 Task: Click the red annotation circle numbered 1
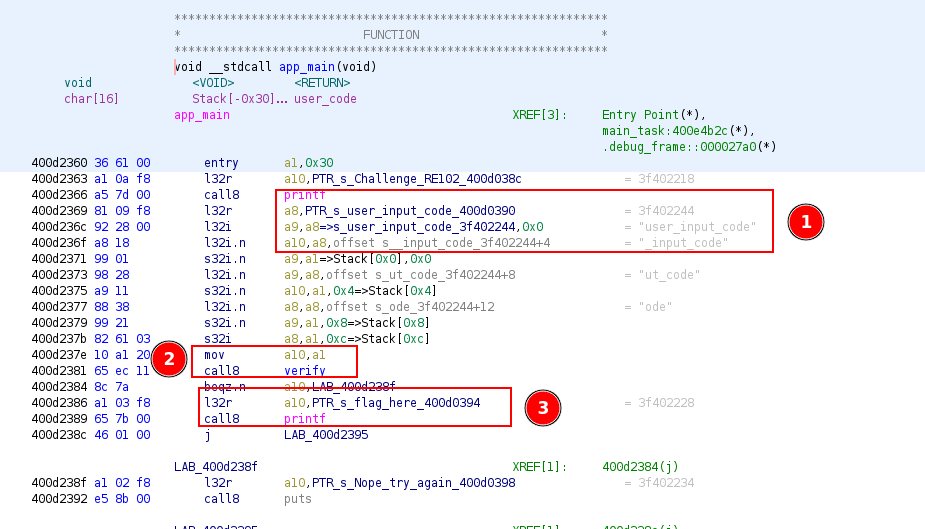[805, 222]
